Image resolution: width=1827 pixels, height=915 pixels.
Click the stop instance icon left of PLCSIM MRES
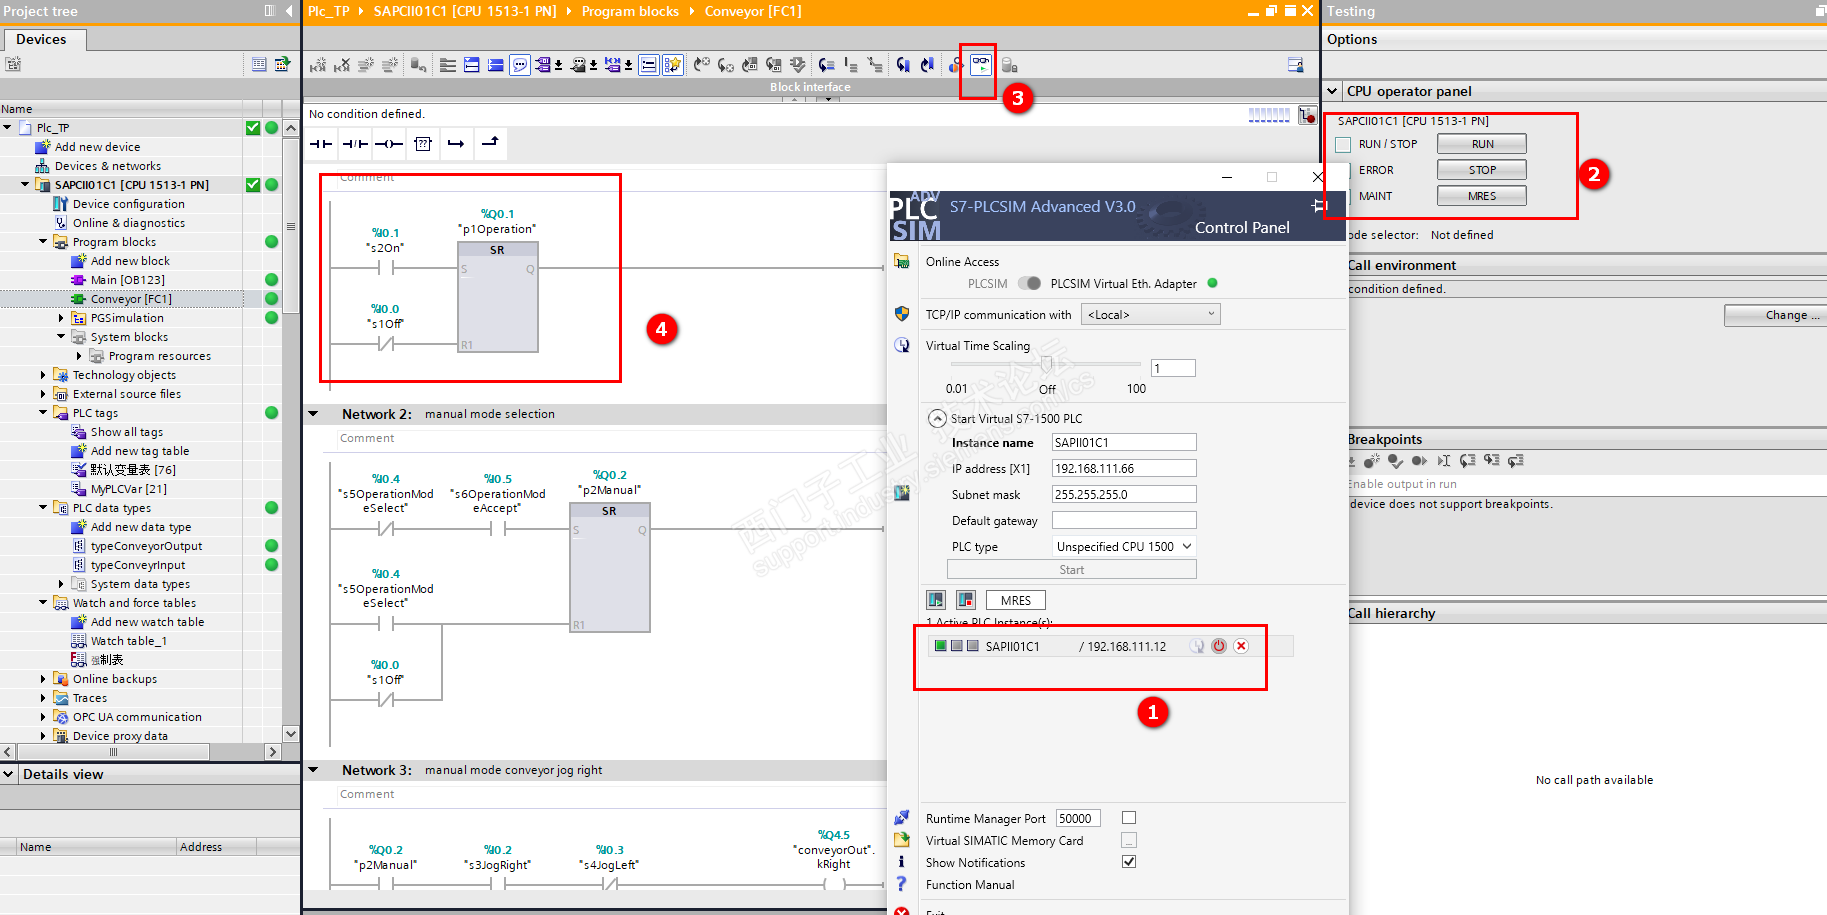click(x=966, y=600)
